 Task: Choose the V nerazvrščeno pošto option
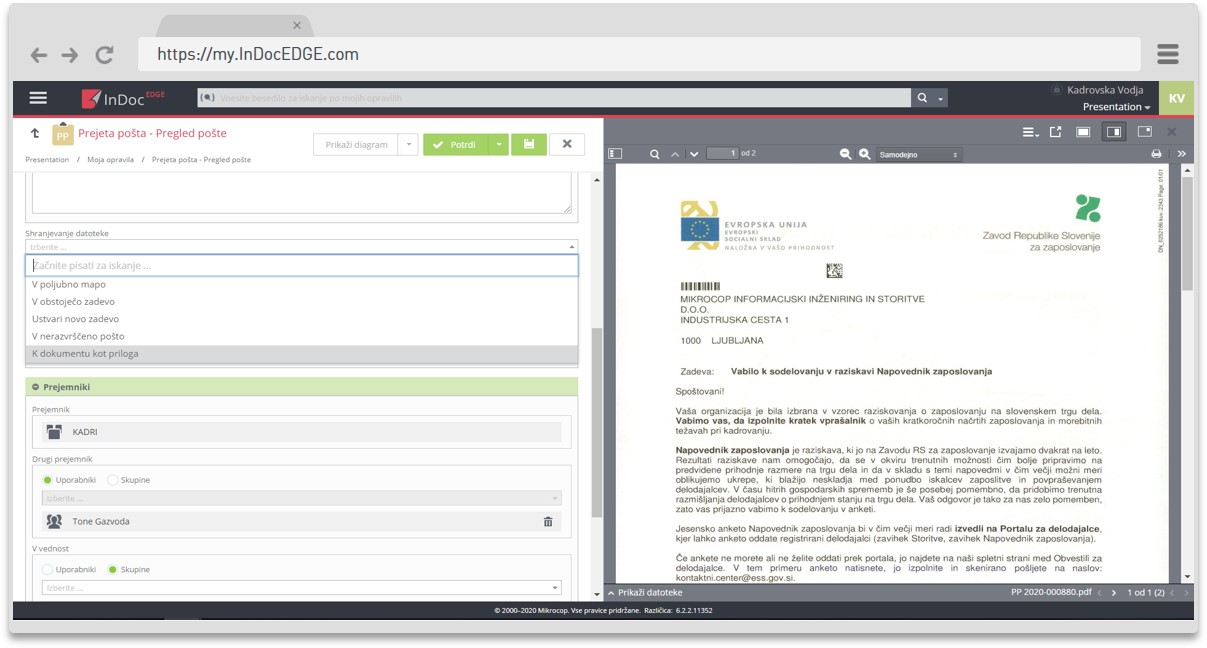click(302, 336)
